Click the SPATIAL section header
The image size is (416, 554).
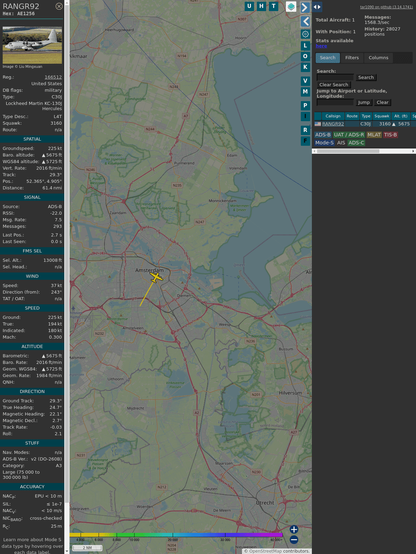(32, 139)
